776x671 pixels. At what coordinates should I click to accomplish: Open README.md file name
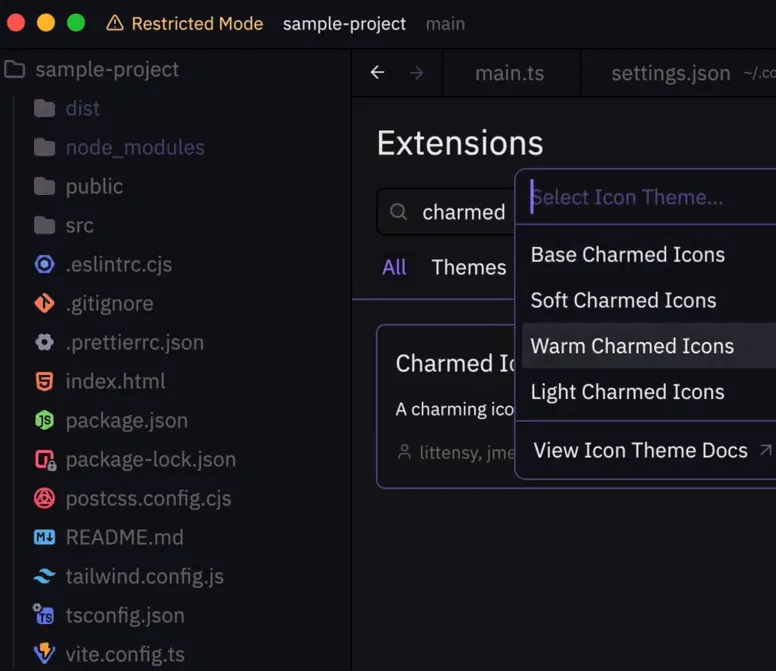(124, 537)
